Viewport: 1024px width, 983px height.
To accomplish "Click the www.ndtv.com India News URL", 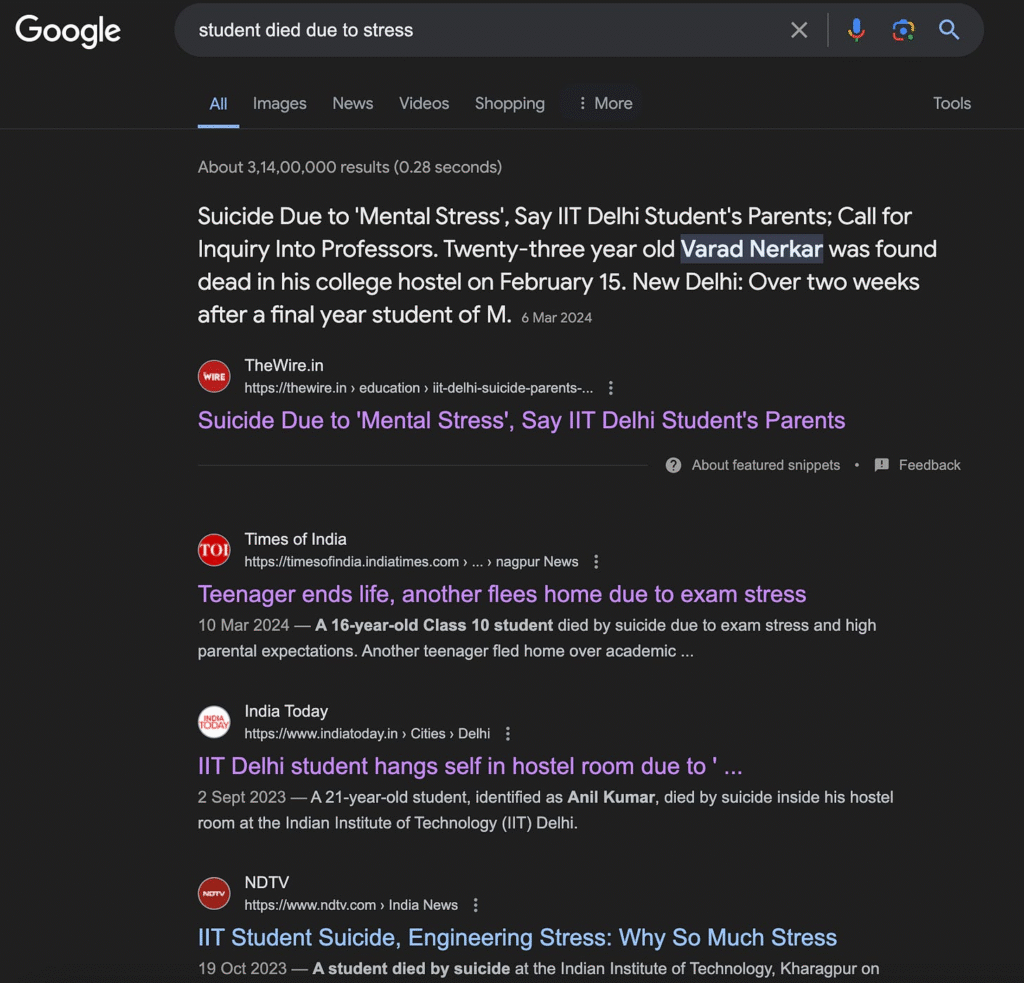I will [351, 905].
